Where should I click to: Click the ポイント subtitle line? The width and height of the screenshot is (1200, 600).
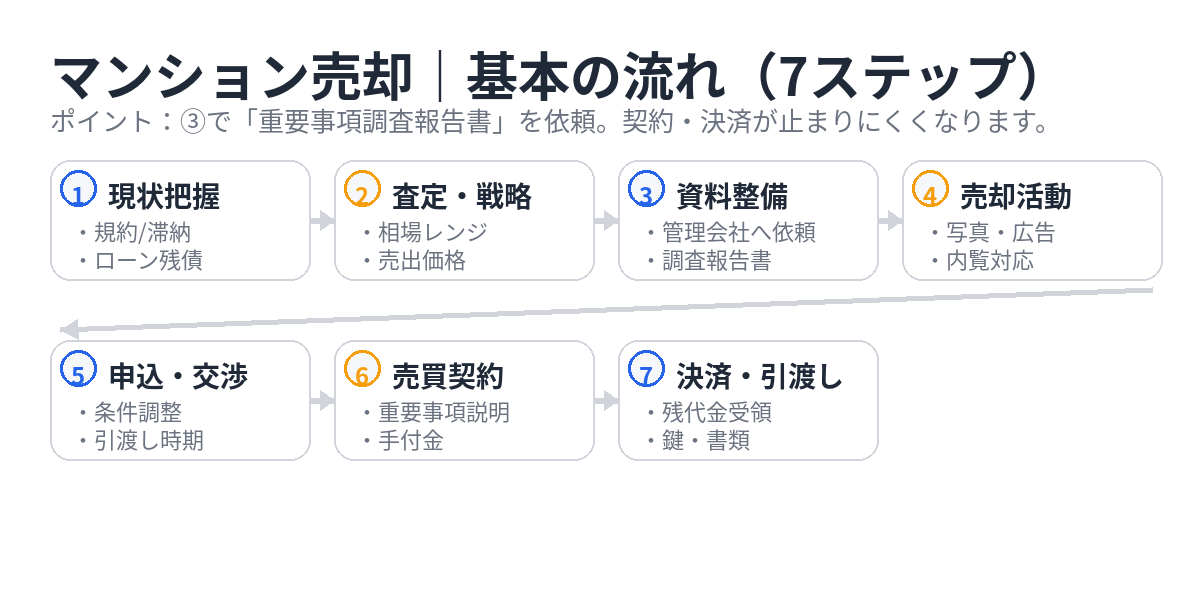click(x=550, y=122)
